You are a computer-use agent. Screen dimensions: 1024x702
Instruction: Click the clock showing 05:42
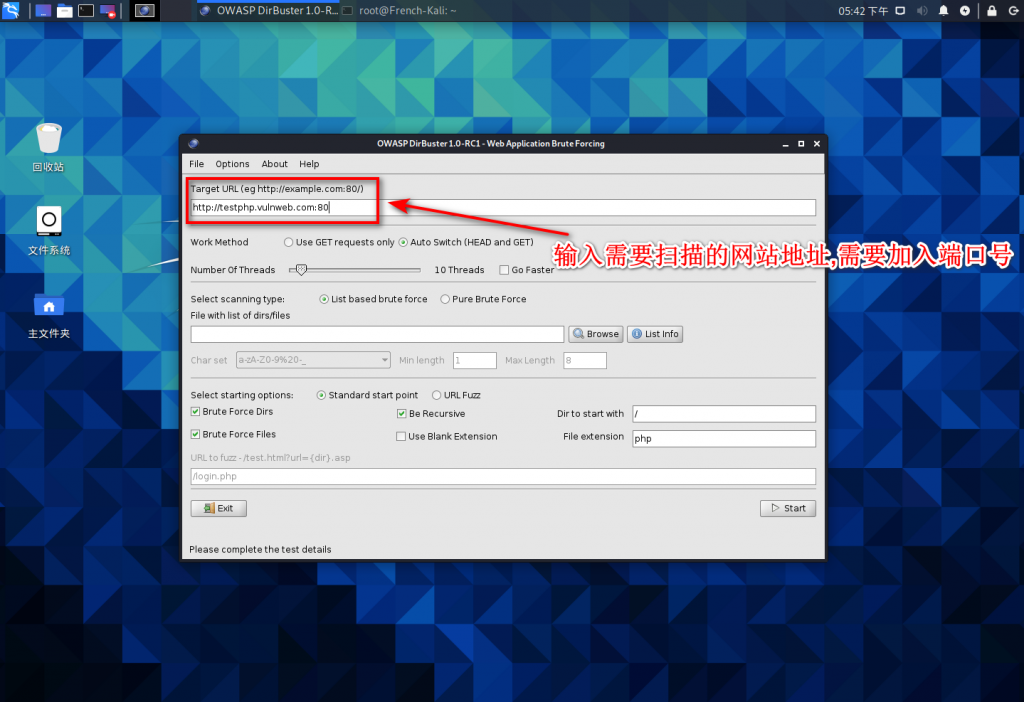pyautogui.click(x=863, y=11)
